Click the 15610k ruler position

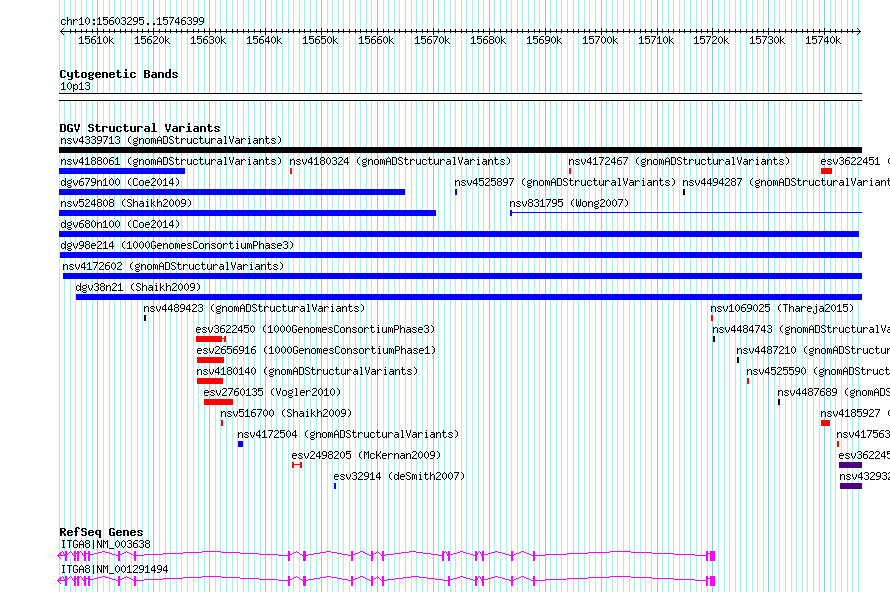pos(96,40)
